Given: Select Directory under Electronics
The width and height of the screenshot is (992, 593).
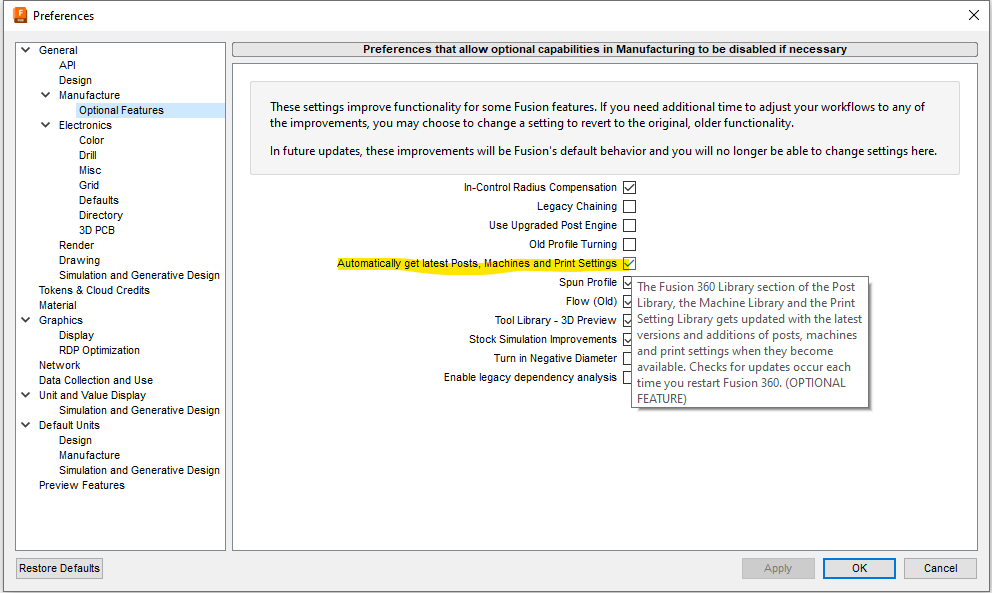Looking at the screenshot, I should click(101, 215).
